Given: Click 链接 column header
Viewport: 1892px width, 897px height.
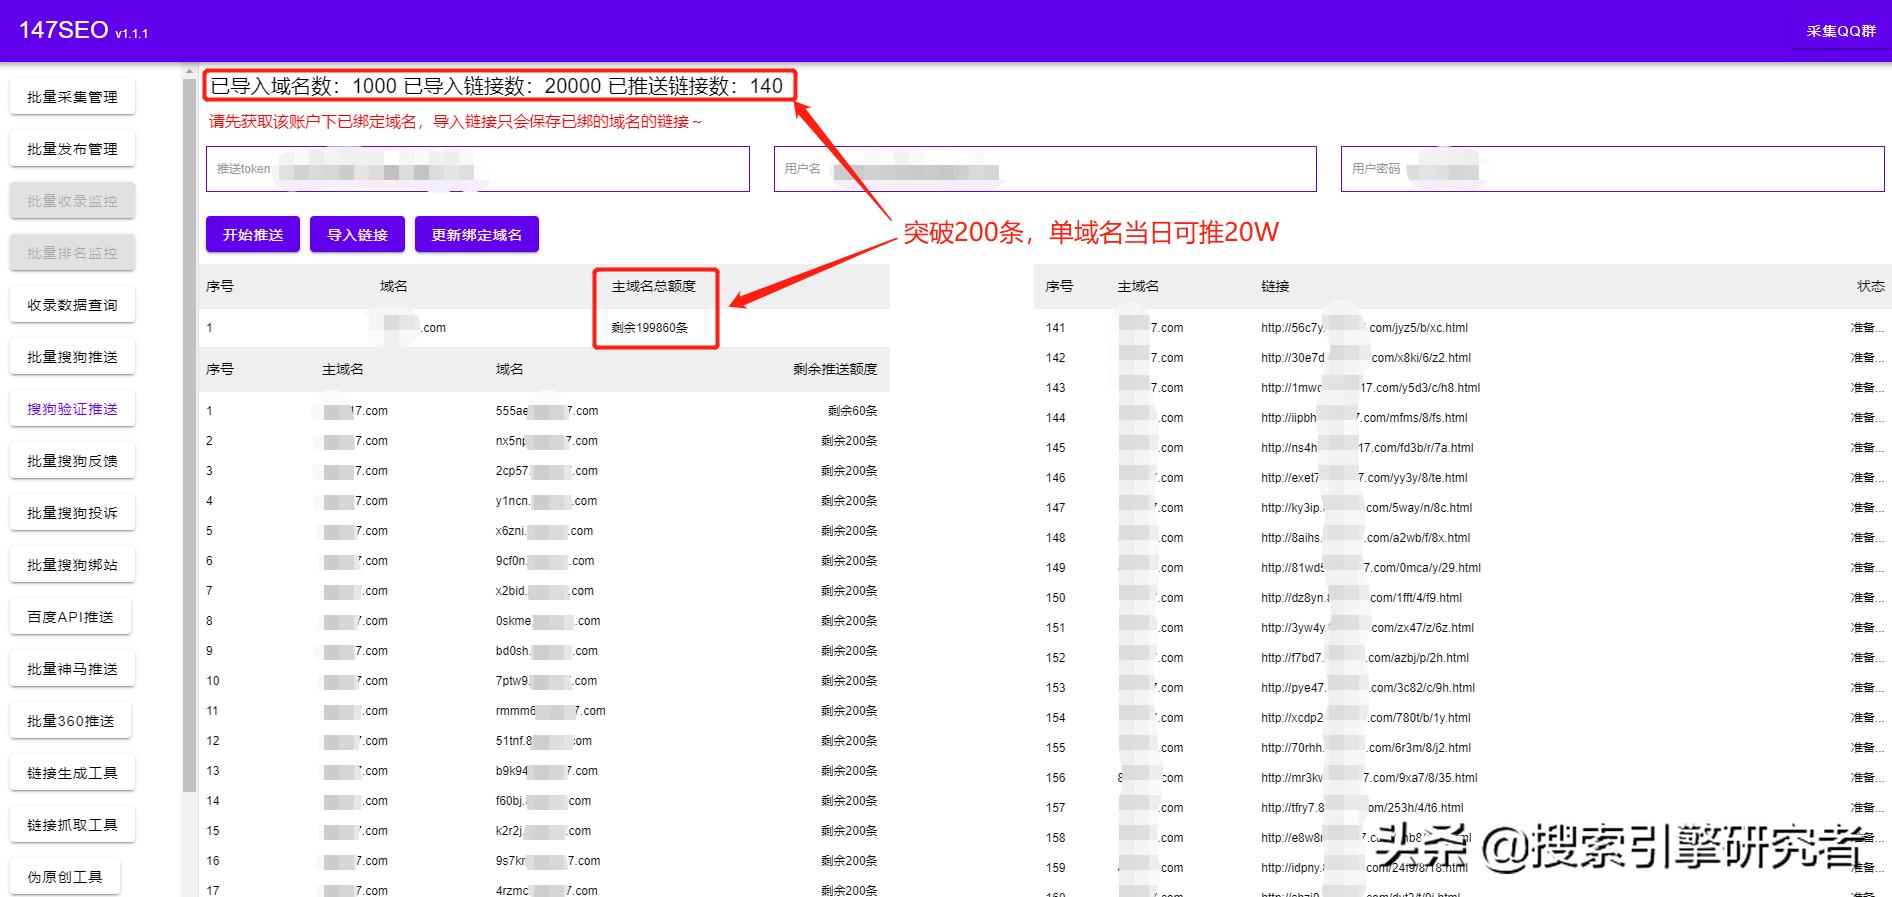Looking at the screenshot, I should tap(1275, 286).
